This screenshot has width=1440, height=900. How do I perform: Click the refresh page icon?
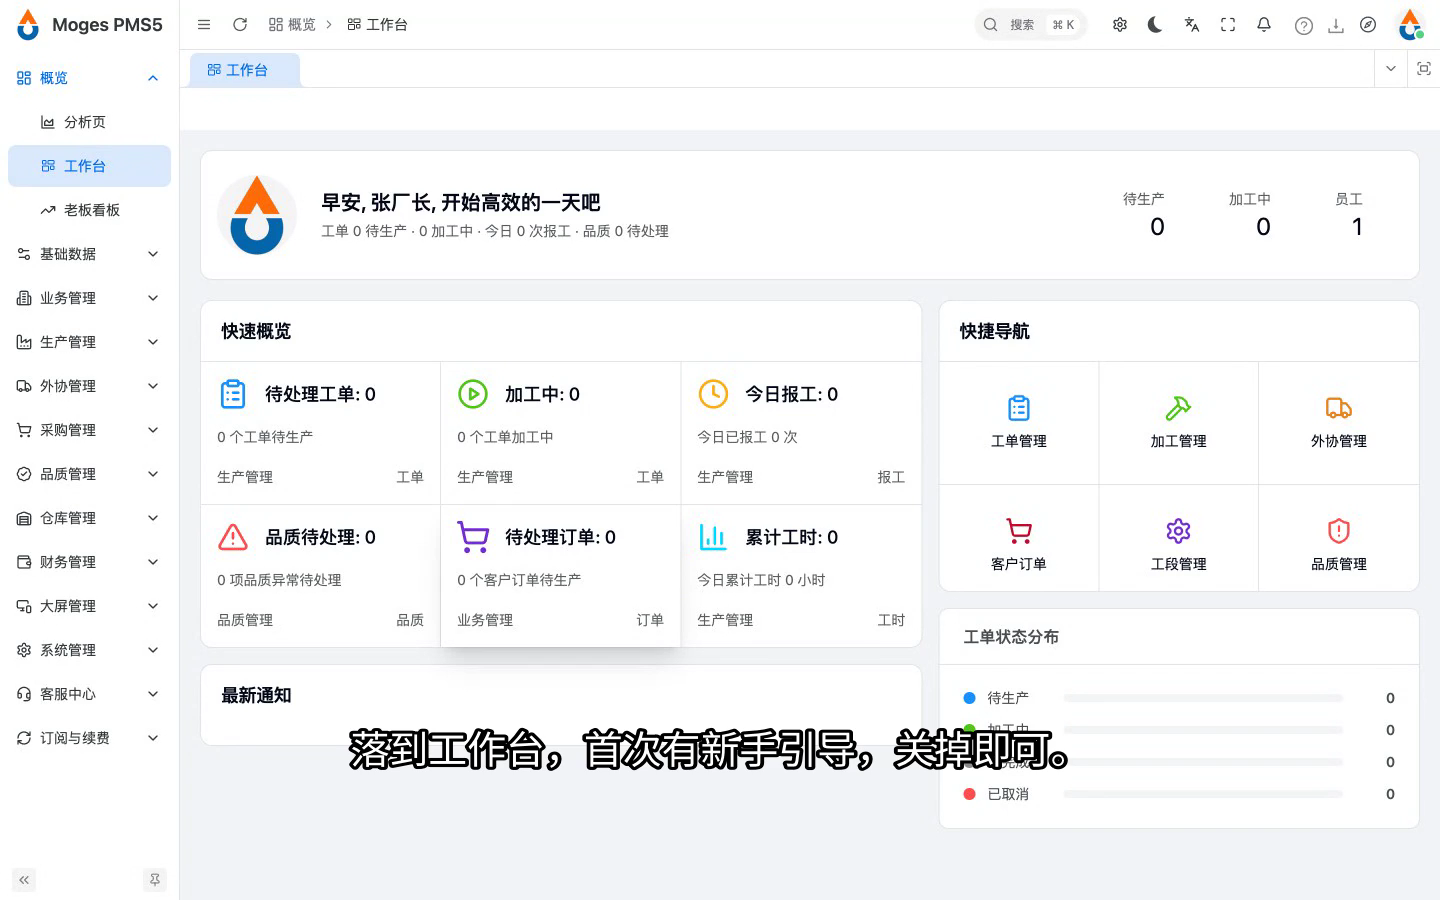click(x=240, y=25)
